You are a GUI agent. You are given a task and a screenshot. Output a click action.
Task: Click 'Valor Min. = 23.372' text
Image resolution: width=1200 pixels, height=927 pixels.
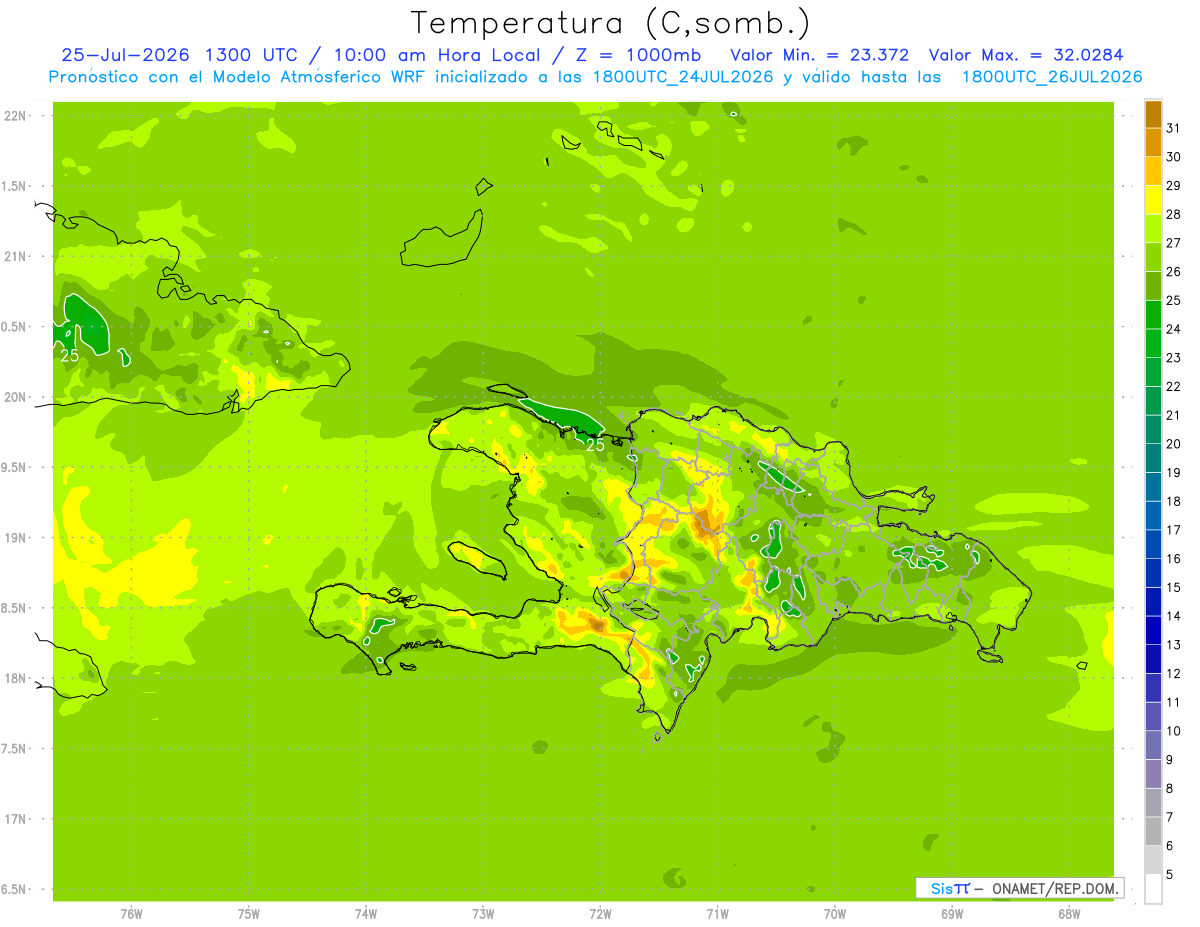820,55
